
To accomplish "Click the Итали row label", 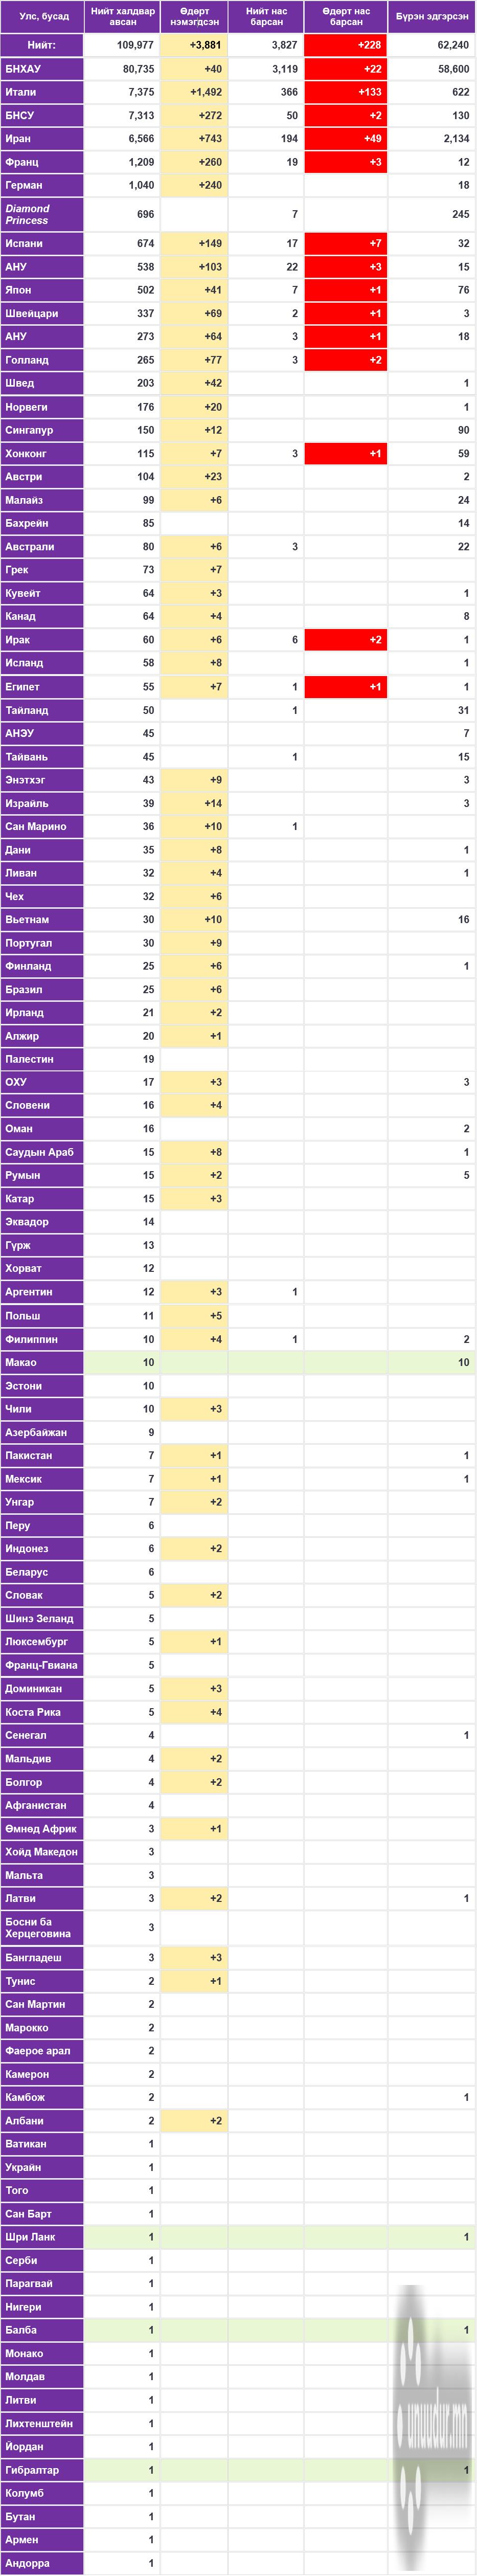I will 42,92.
